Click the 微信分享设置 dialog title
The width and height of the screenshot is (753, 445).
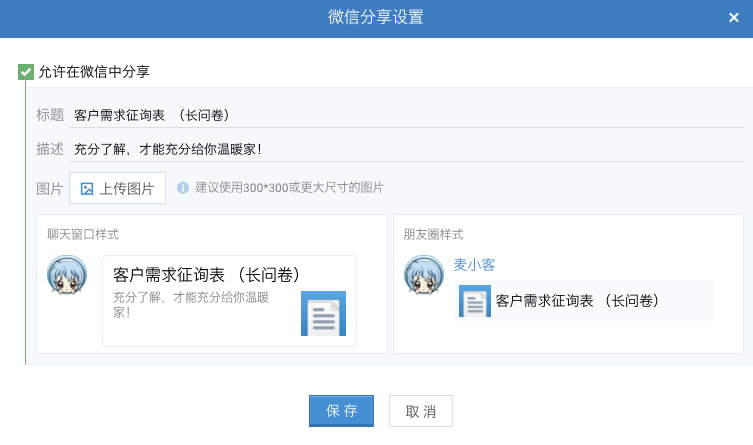click(x=376, y=17)
